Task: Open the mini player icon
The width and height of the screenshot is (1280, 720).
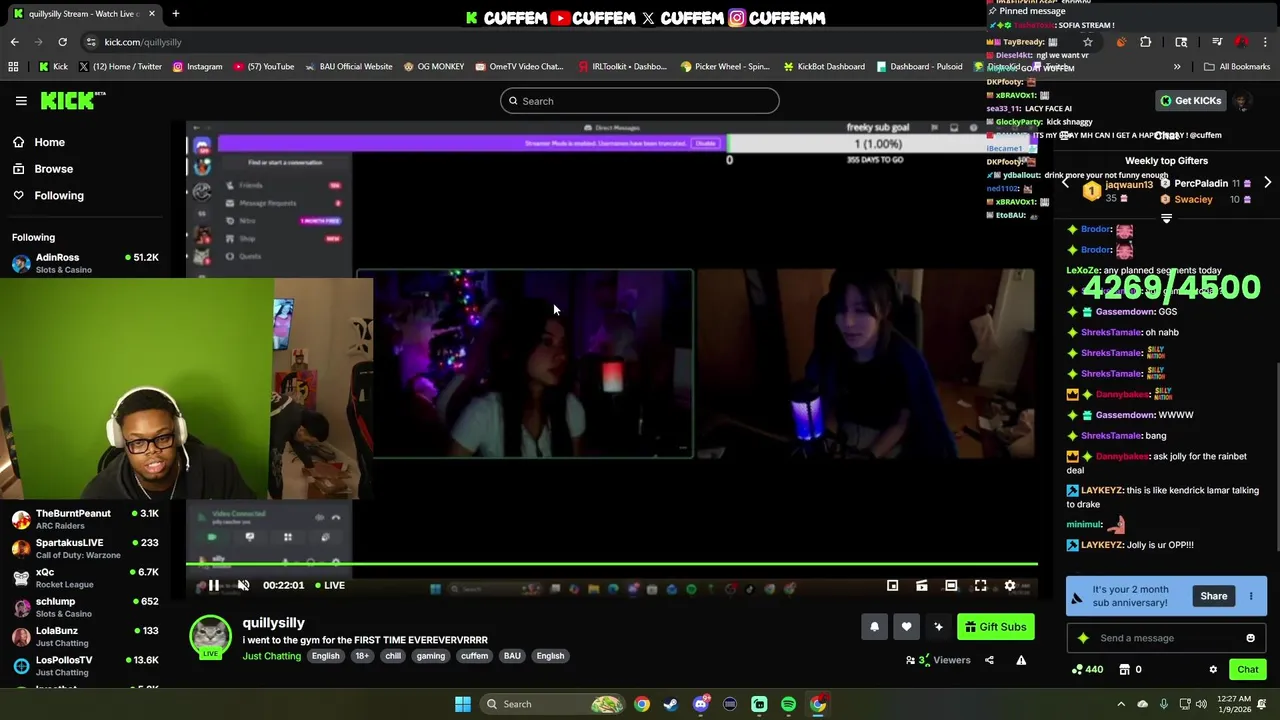Action: (893, 586)
